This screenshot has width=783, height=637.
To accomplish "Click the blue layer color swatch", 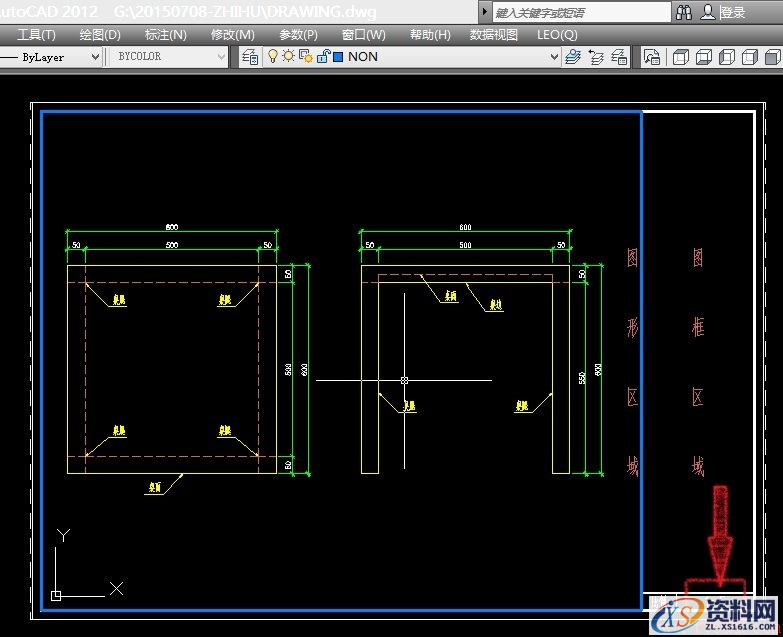I will point(338,57).
